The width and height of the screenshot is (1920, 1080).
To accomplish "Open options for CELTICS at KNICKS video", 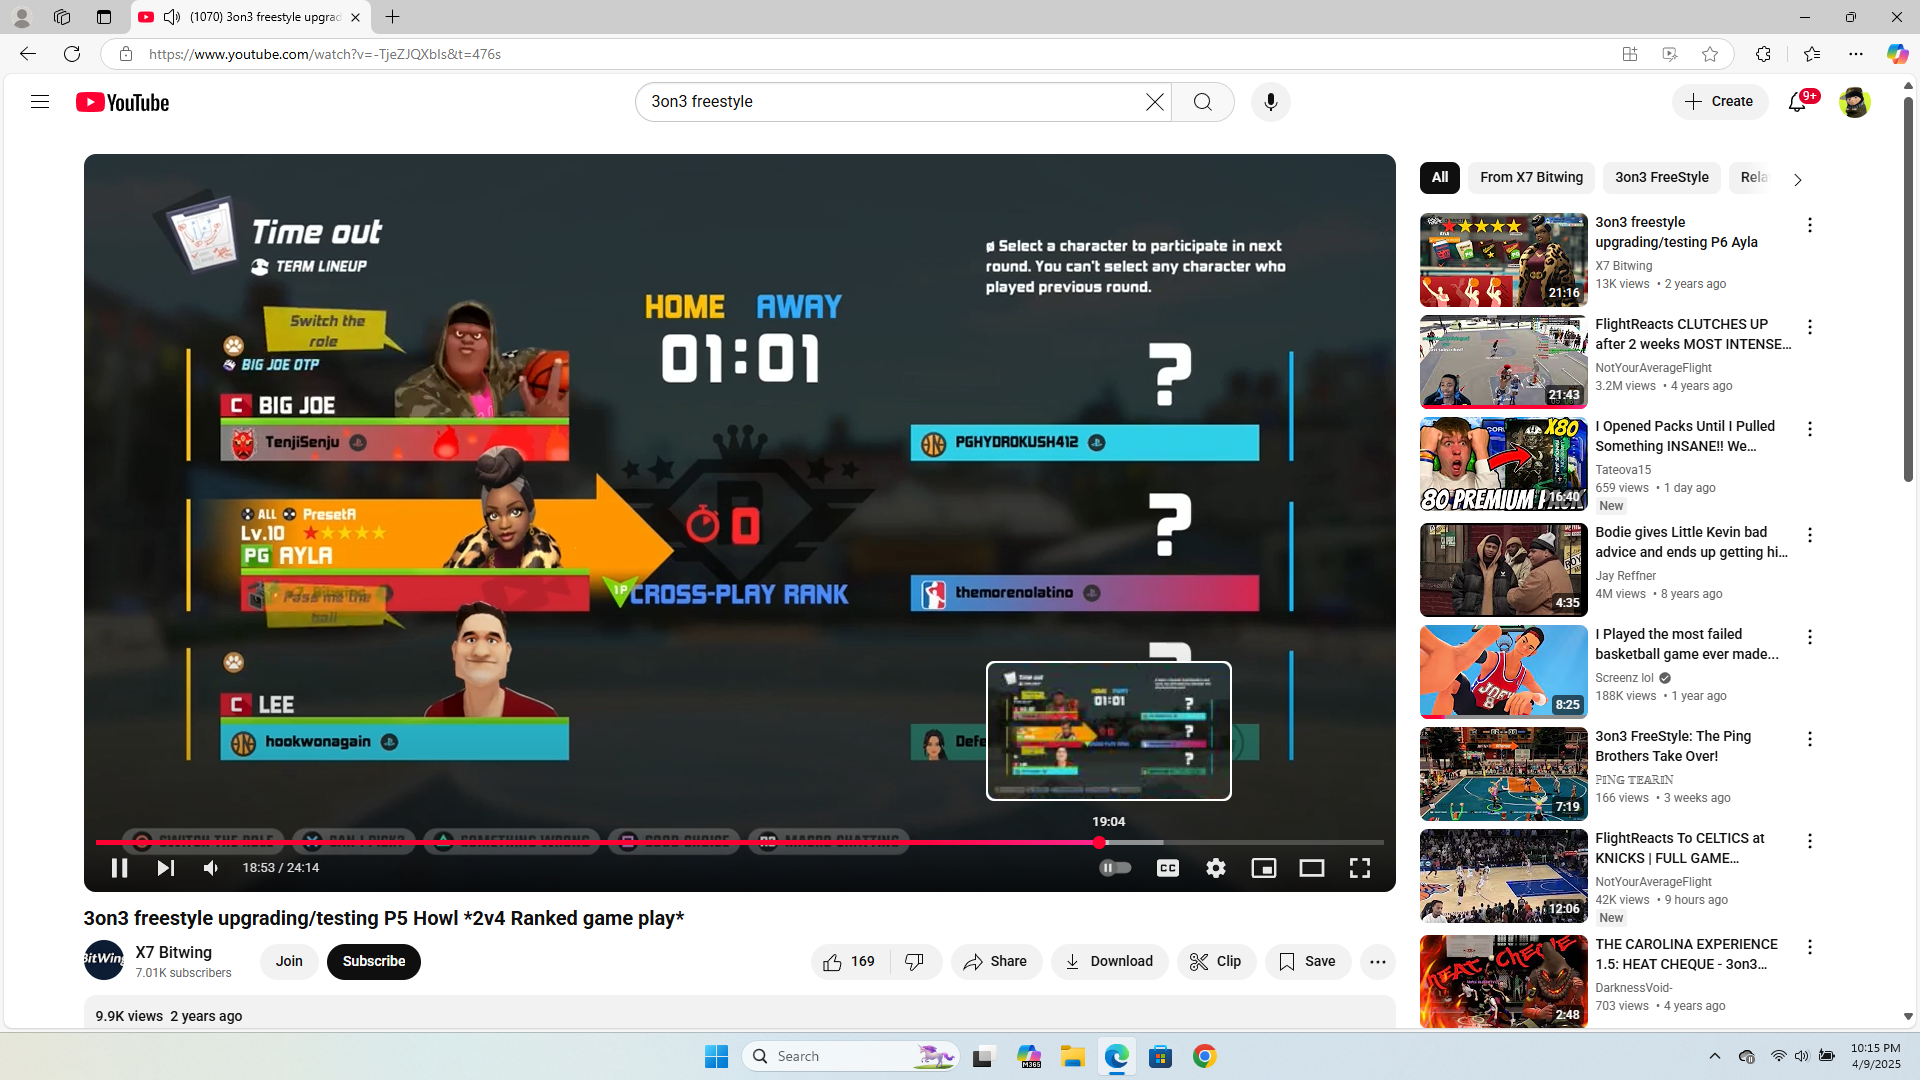I will pos(1809,841).
